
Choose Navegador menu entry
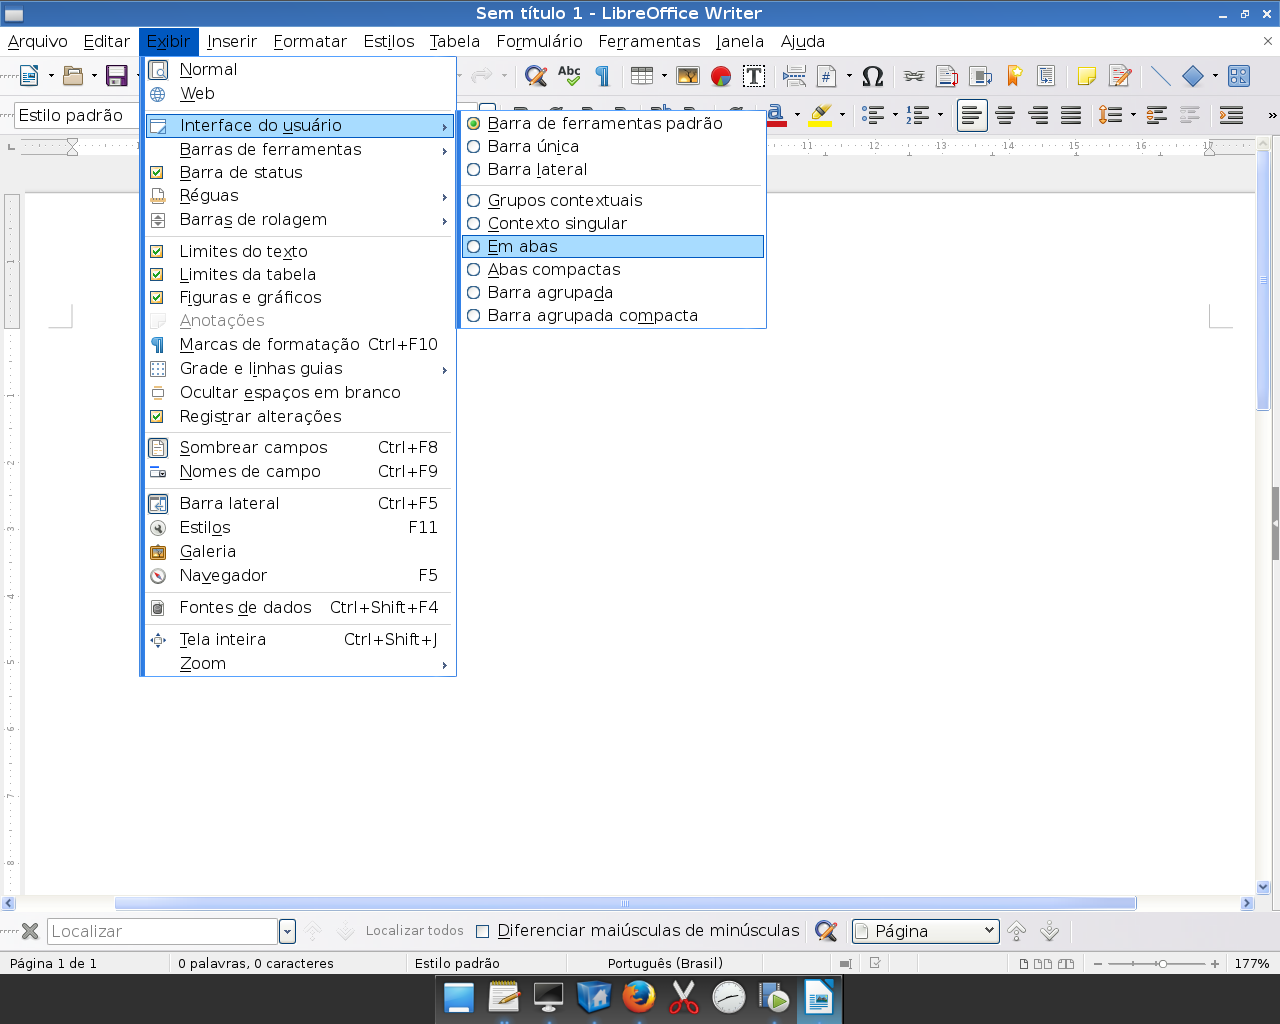click(x=299, y=575)
